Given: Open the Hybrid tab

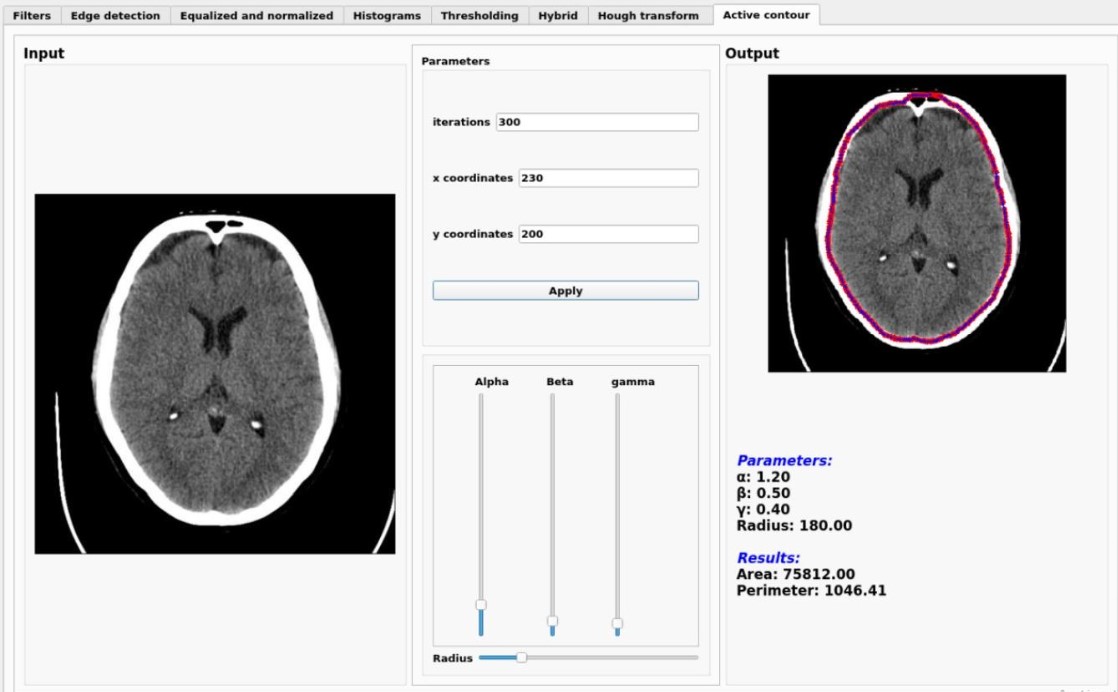Looking at the screenshot, I should [556, 15].
